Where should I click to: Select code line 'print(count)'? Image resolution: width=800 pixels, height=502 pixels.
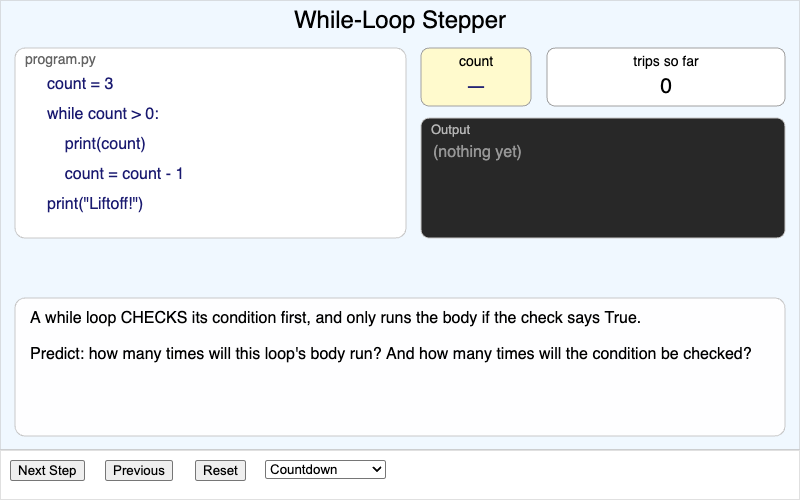coord(105,144)
